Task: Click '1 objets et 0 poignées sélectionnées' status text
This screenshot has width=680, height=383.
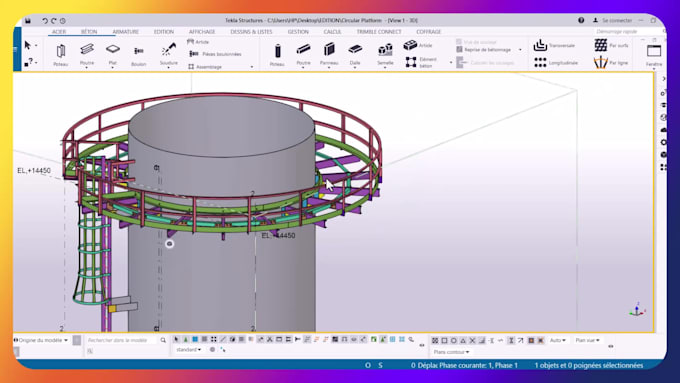Action: tap(588, 365)
